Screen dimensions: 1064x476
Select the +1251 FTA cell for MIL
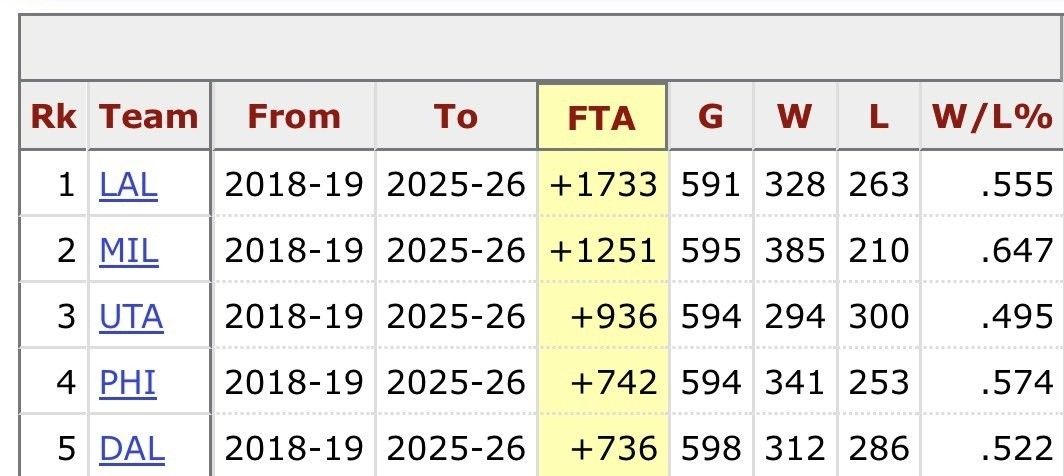(x=603, y=251)
